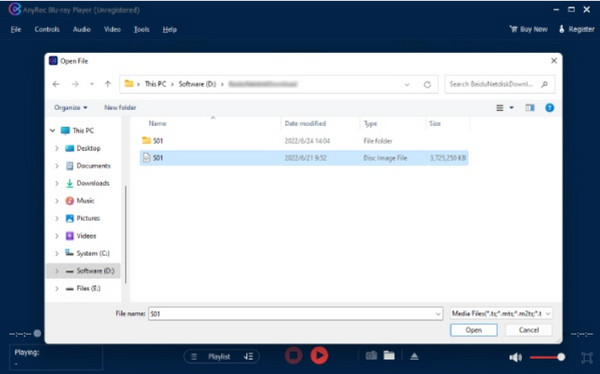Screen dimensions: 600x374
Task: Click the Cancel button
Action: pos(529,330)
